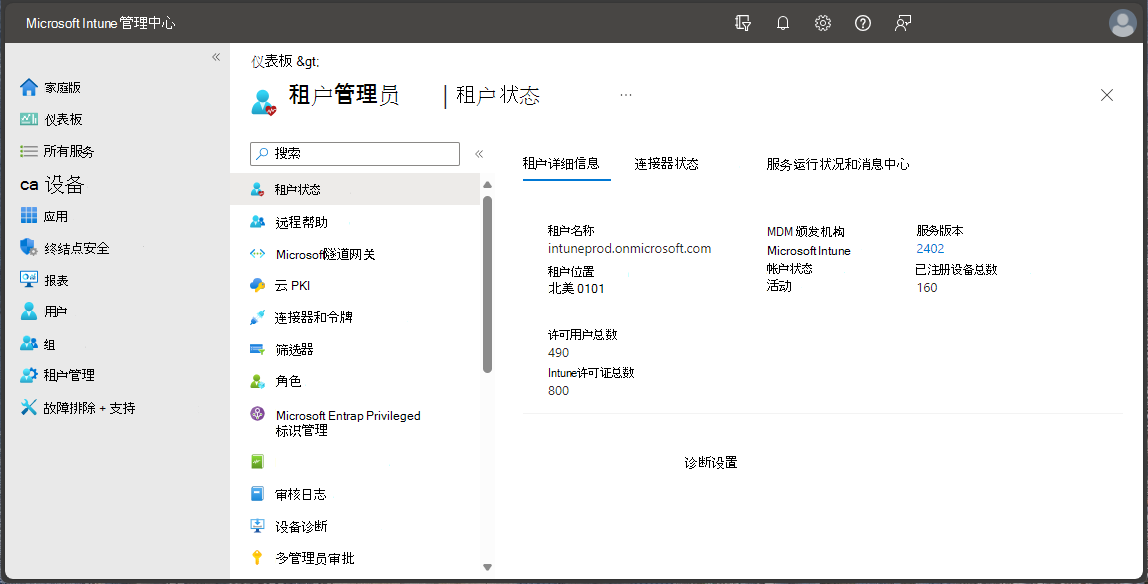This screenshot has height=584, width=1148.
Task: Click the 用户 user icon
Action: click(x=29, y=311)
